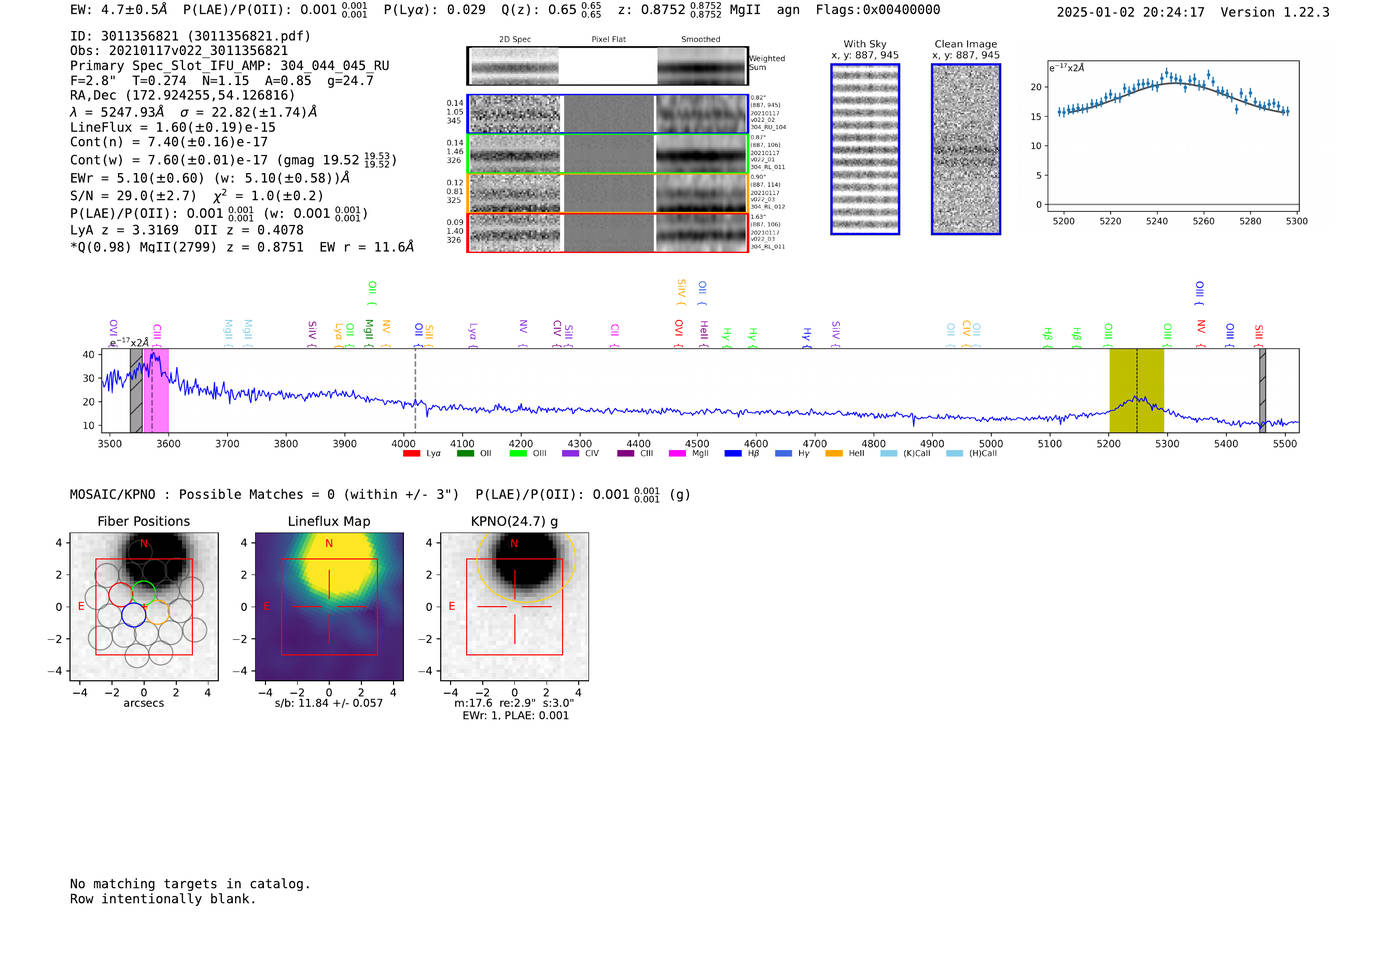Image resolution: width=1400 pixels, height=953 pixels.
Task: Select the orange-framed 2D spectrum row
Action: click(x=607, y=193)
